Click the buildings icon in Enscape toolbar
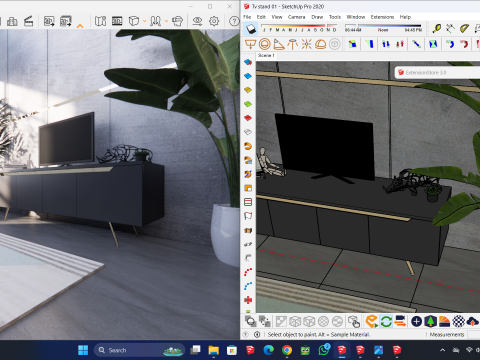The image size is (480, 360). point(12,21)
